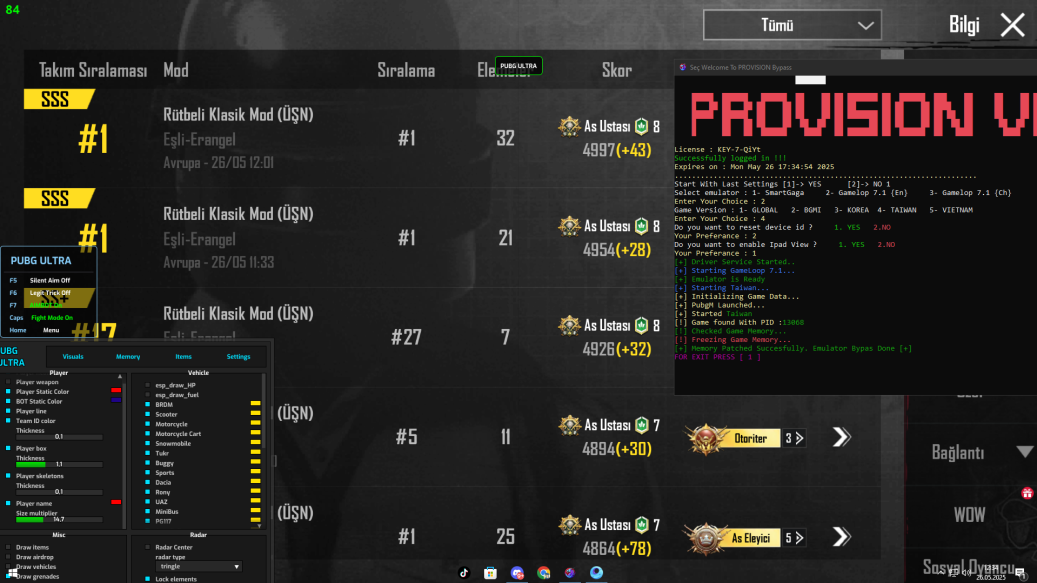Click the green PUBG ULTRA watermark badge
The image size is (1037, 583).
[x=520, y=65]
